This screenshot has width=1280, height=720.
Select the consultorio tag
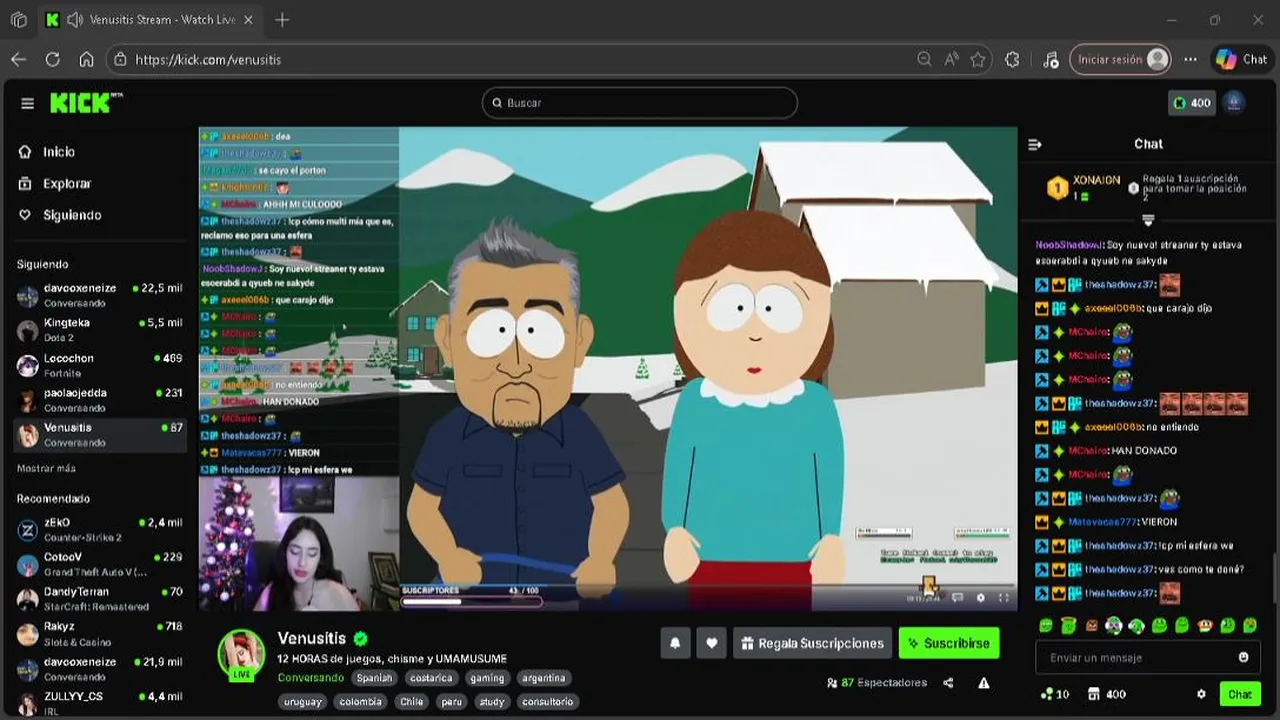click(548, 702)
